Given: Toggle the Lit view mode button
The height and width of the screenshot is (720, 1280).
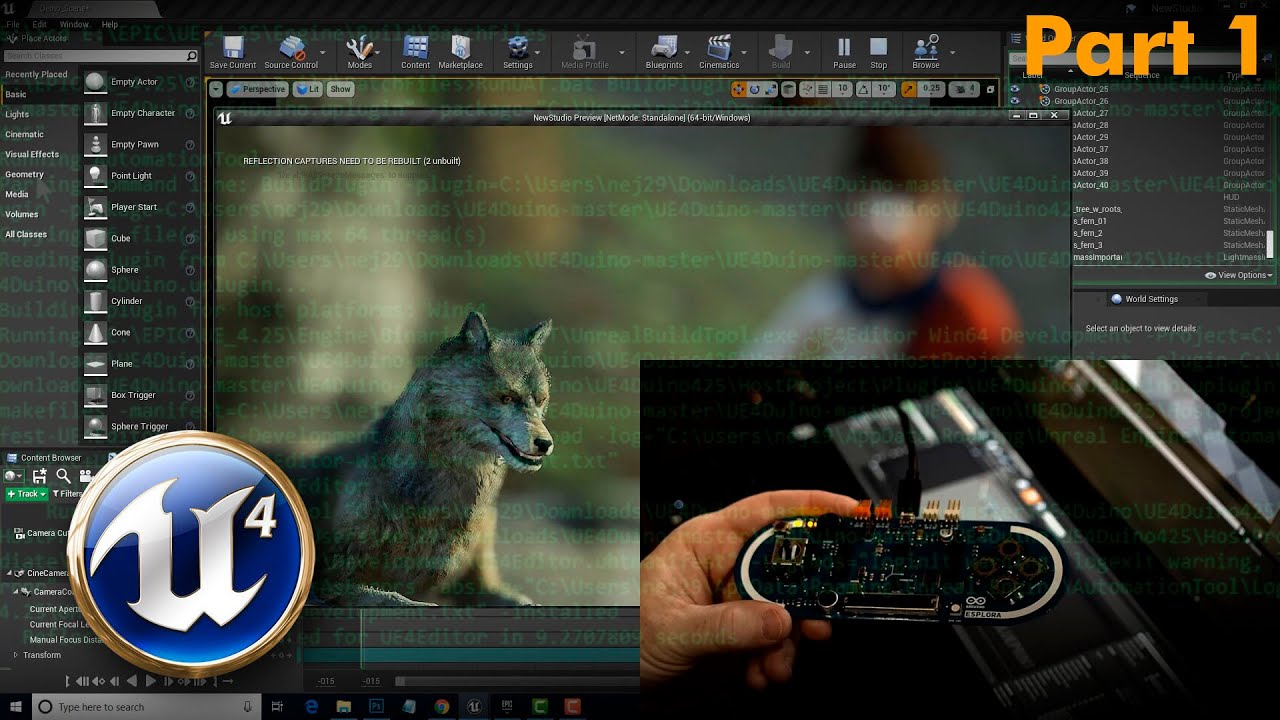Looking at the screenshot, I should pyautogui.click(x=308, y=89).
